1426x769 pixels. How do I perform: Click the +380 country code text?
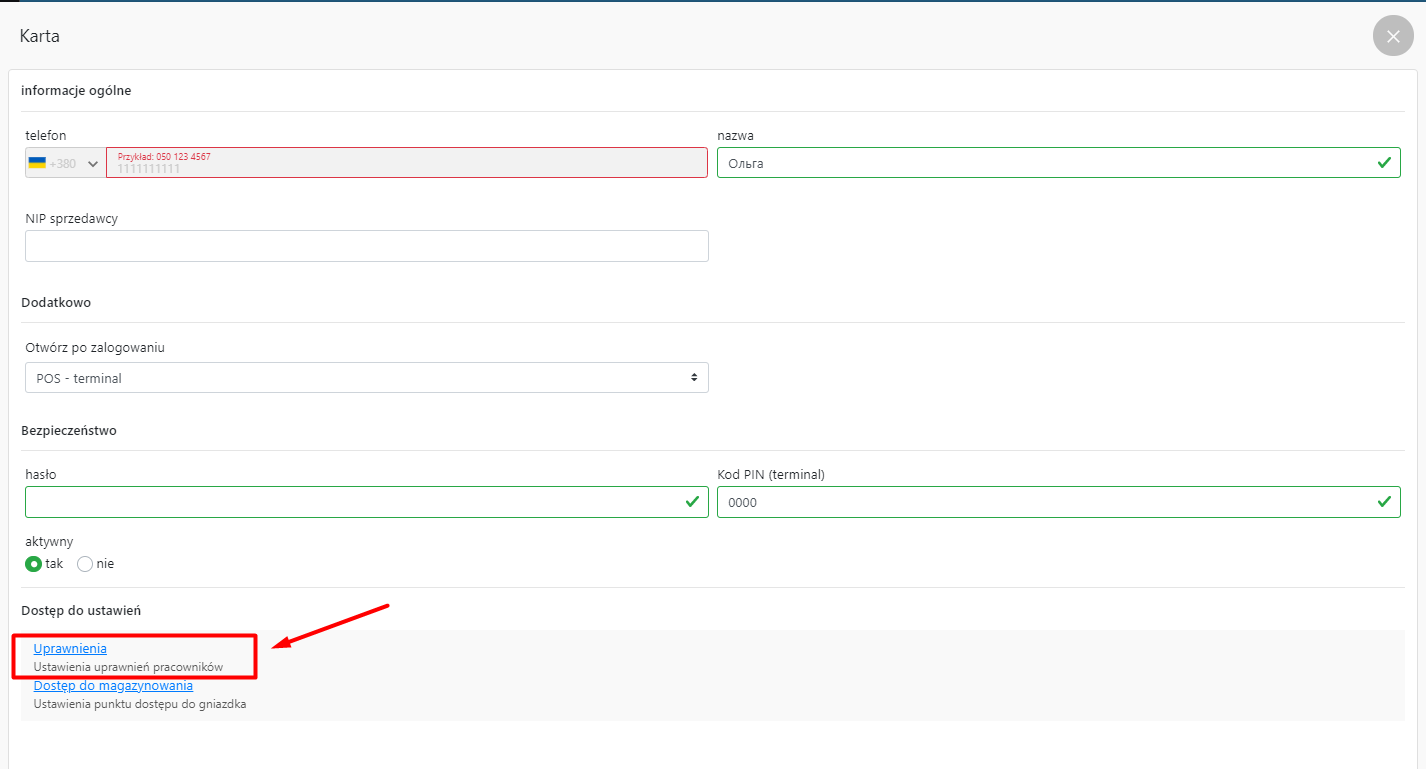coord(63,164)
